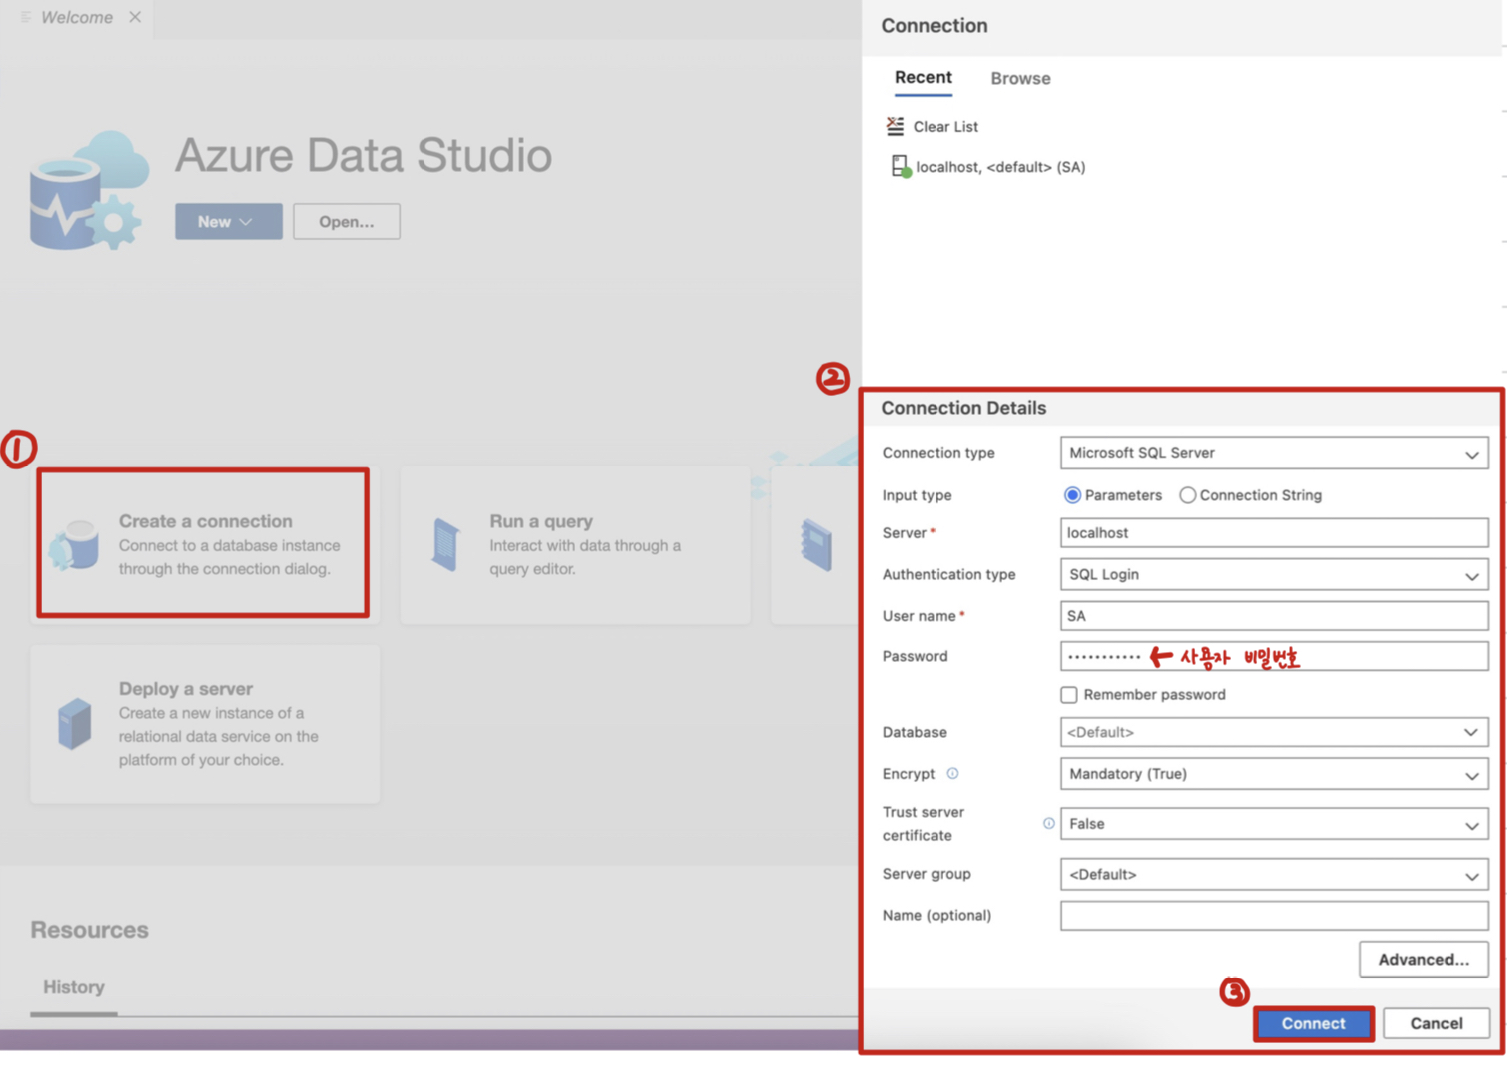Focus the Server input field
The width and height of the screenshot is (1507, 1076).
[1274, 533]
